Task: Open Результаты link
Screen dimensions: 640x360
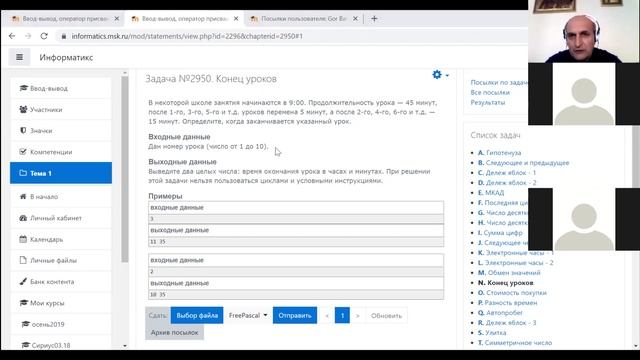Action: pos(488,102)
